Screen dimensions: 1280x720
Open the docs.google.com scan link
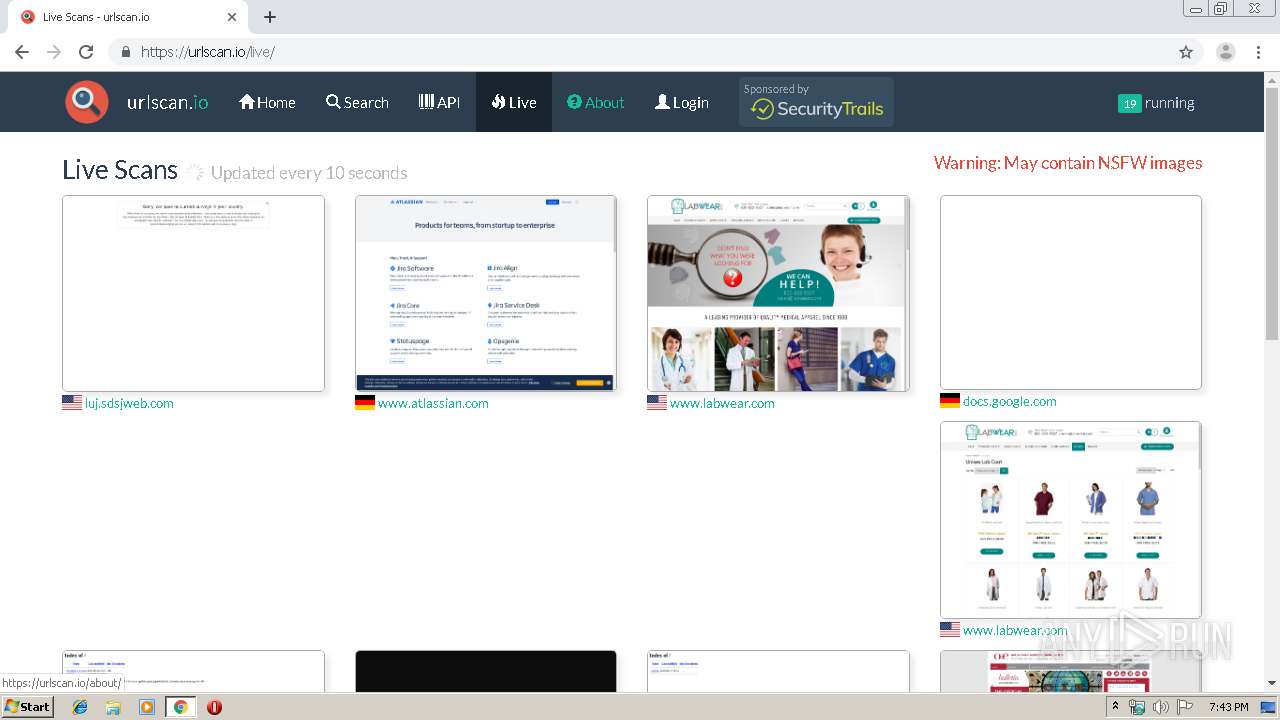tap(1009, 401)
